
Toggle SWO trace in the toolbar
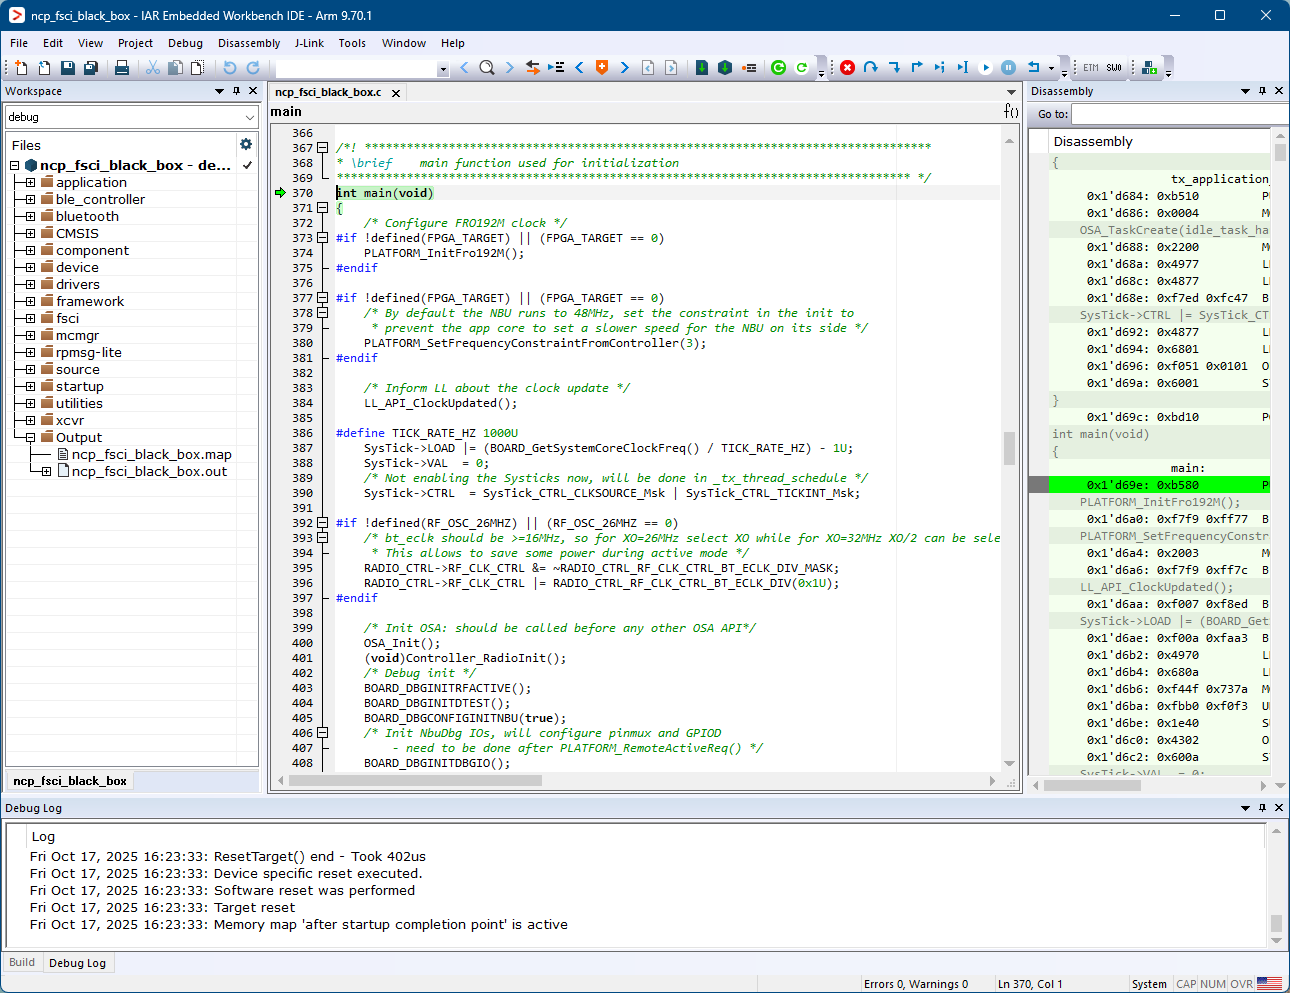pyautogui.click(x=1113, y=67)
